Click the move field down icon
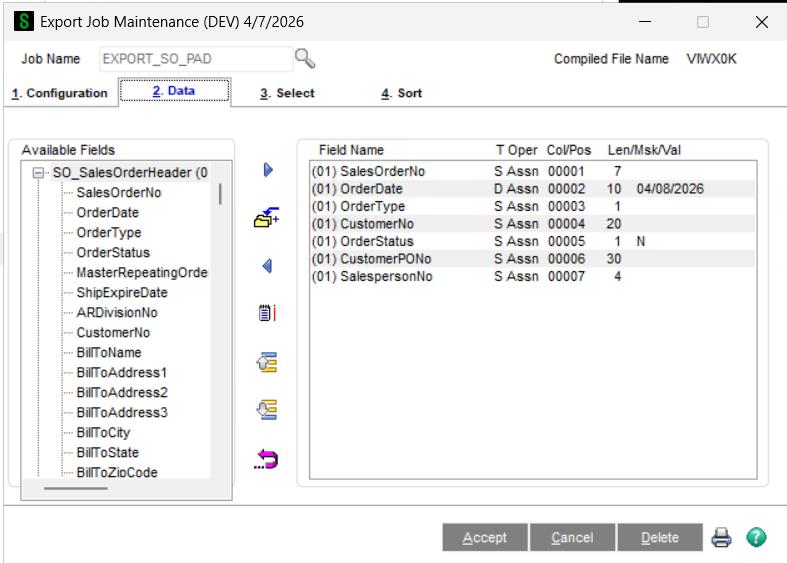Image resolution: width=787 pixels, height=563 pixels. tap(267, 410)
